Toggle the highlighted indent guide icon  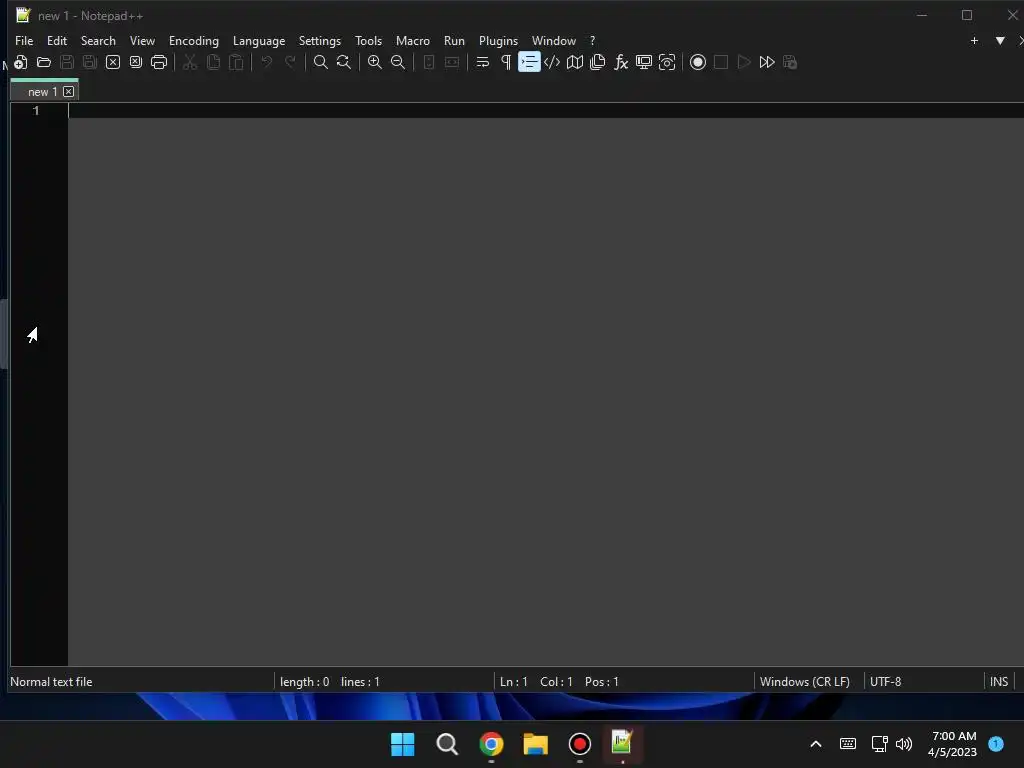click(529, 62)
